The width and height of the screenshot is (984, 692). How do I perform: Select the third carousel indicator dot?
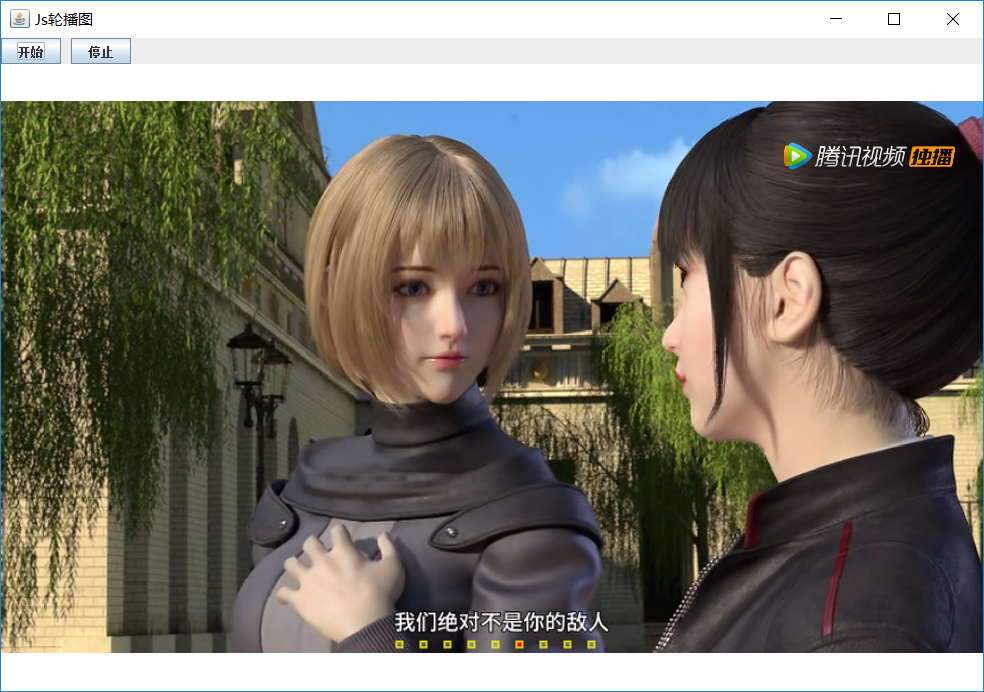447,644
